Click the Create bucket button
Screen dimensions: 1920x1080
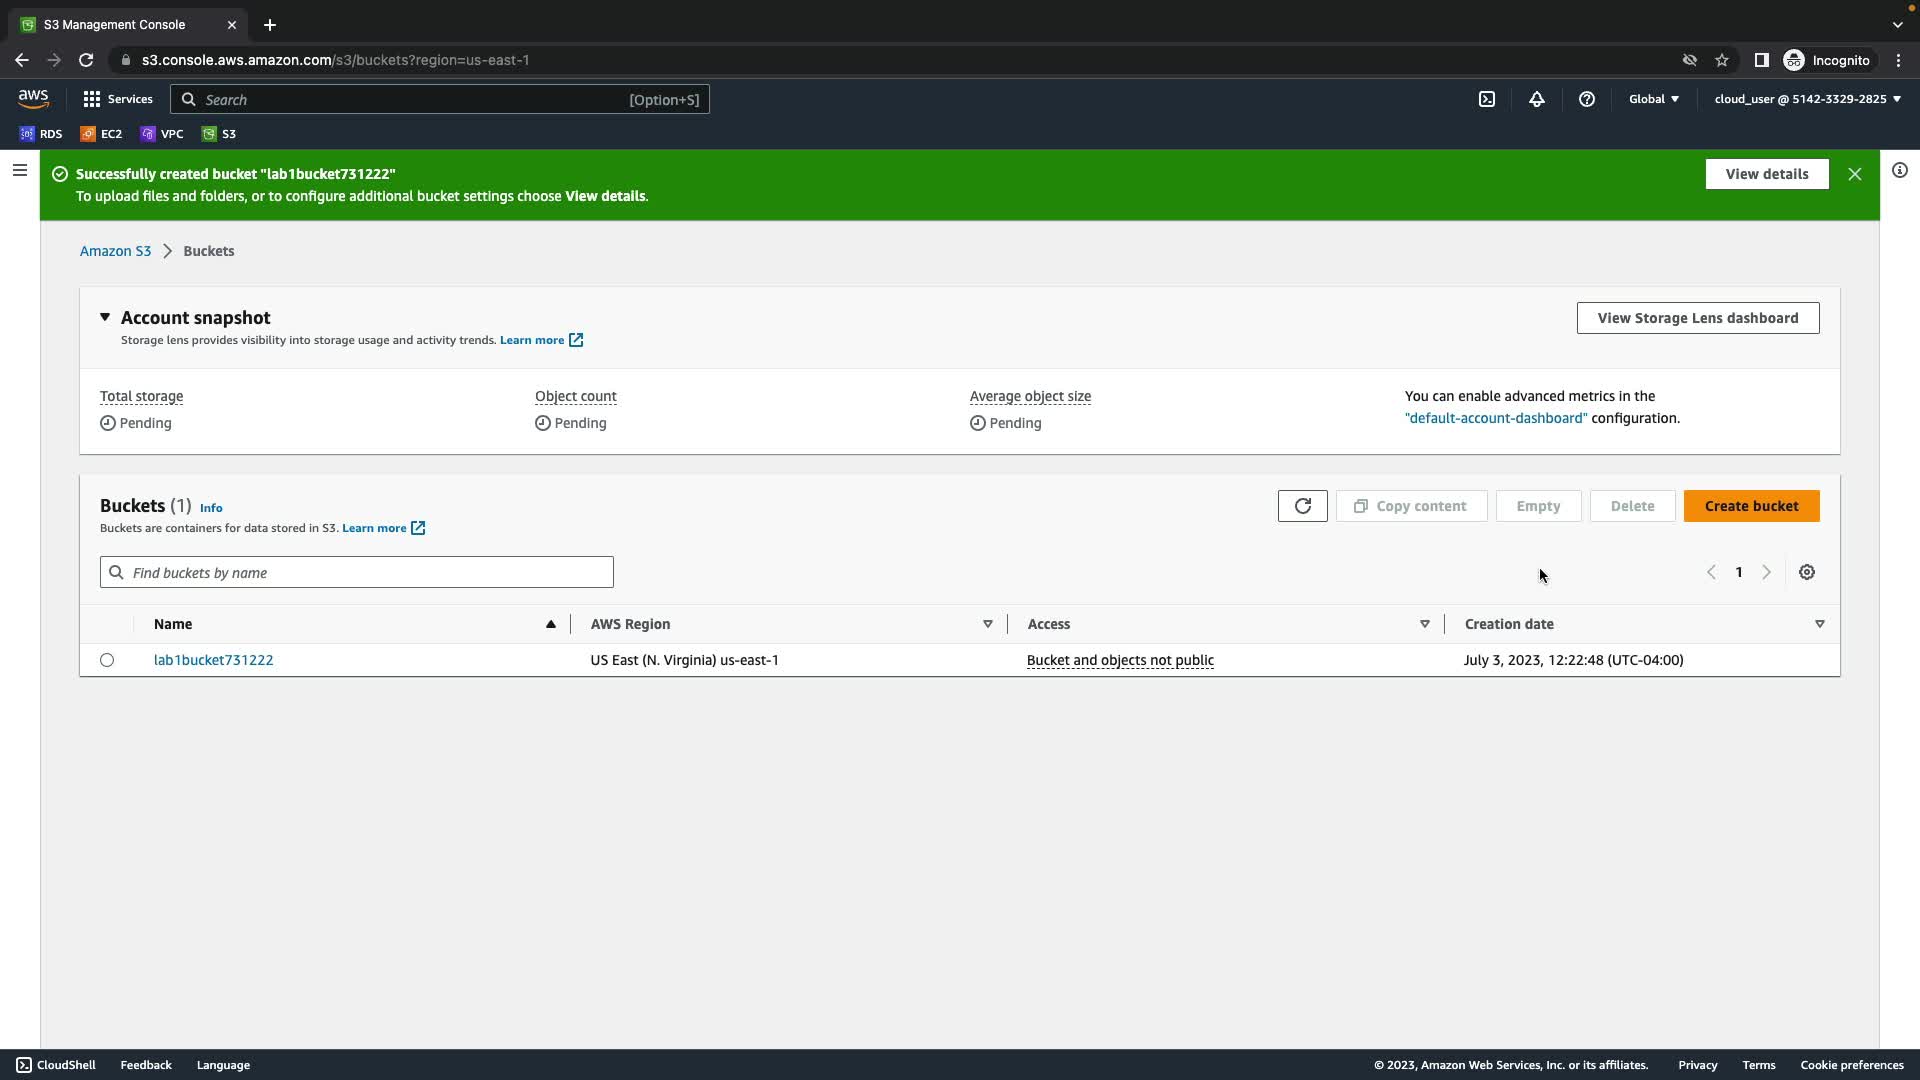point(1751,506)
